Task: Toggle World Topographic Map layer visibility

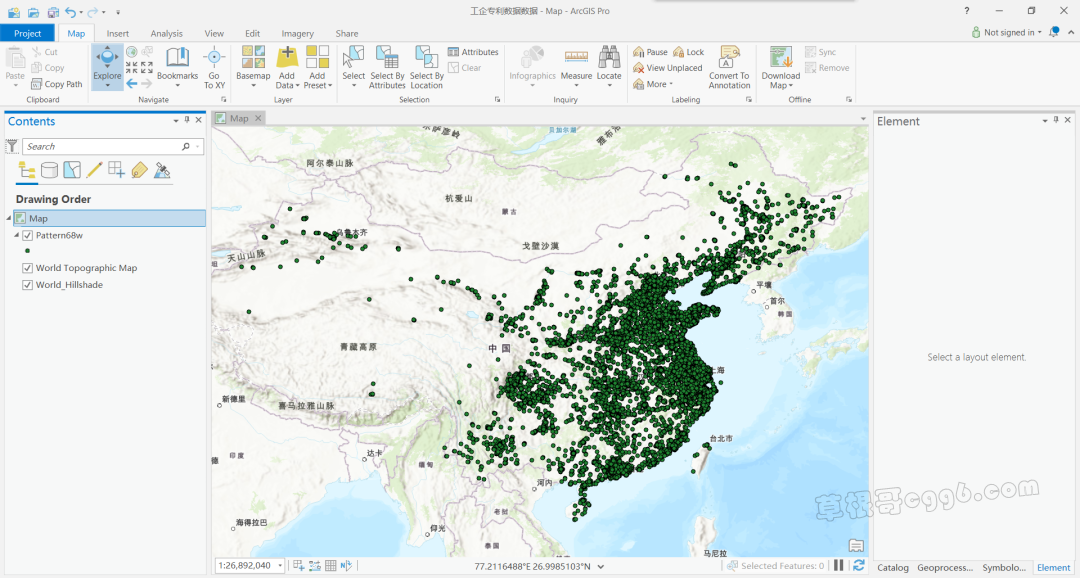Action: (x=28, y=268)
